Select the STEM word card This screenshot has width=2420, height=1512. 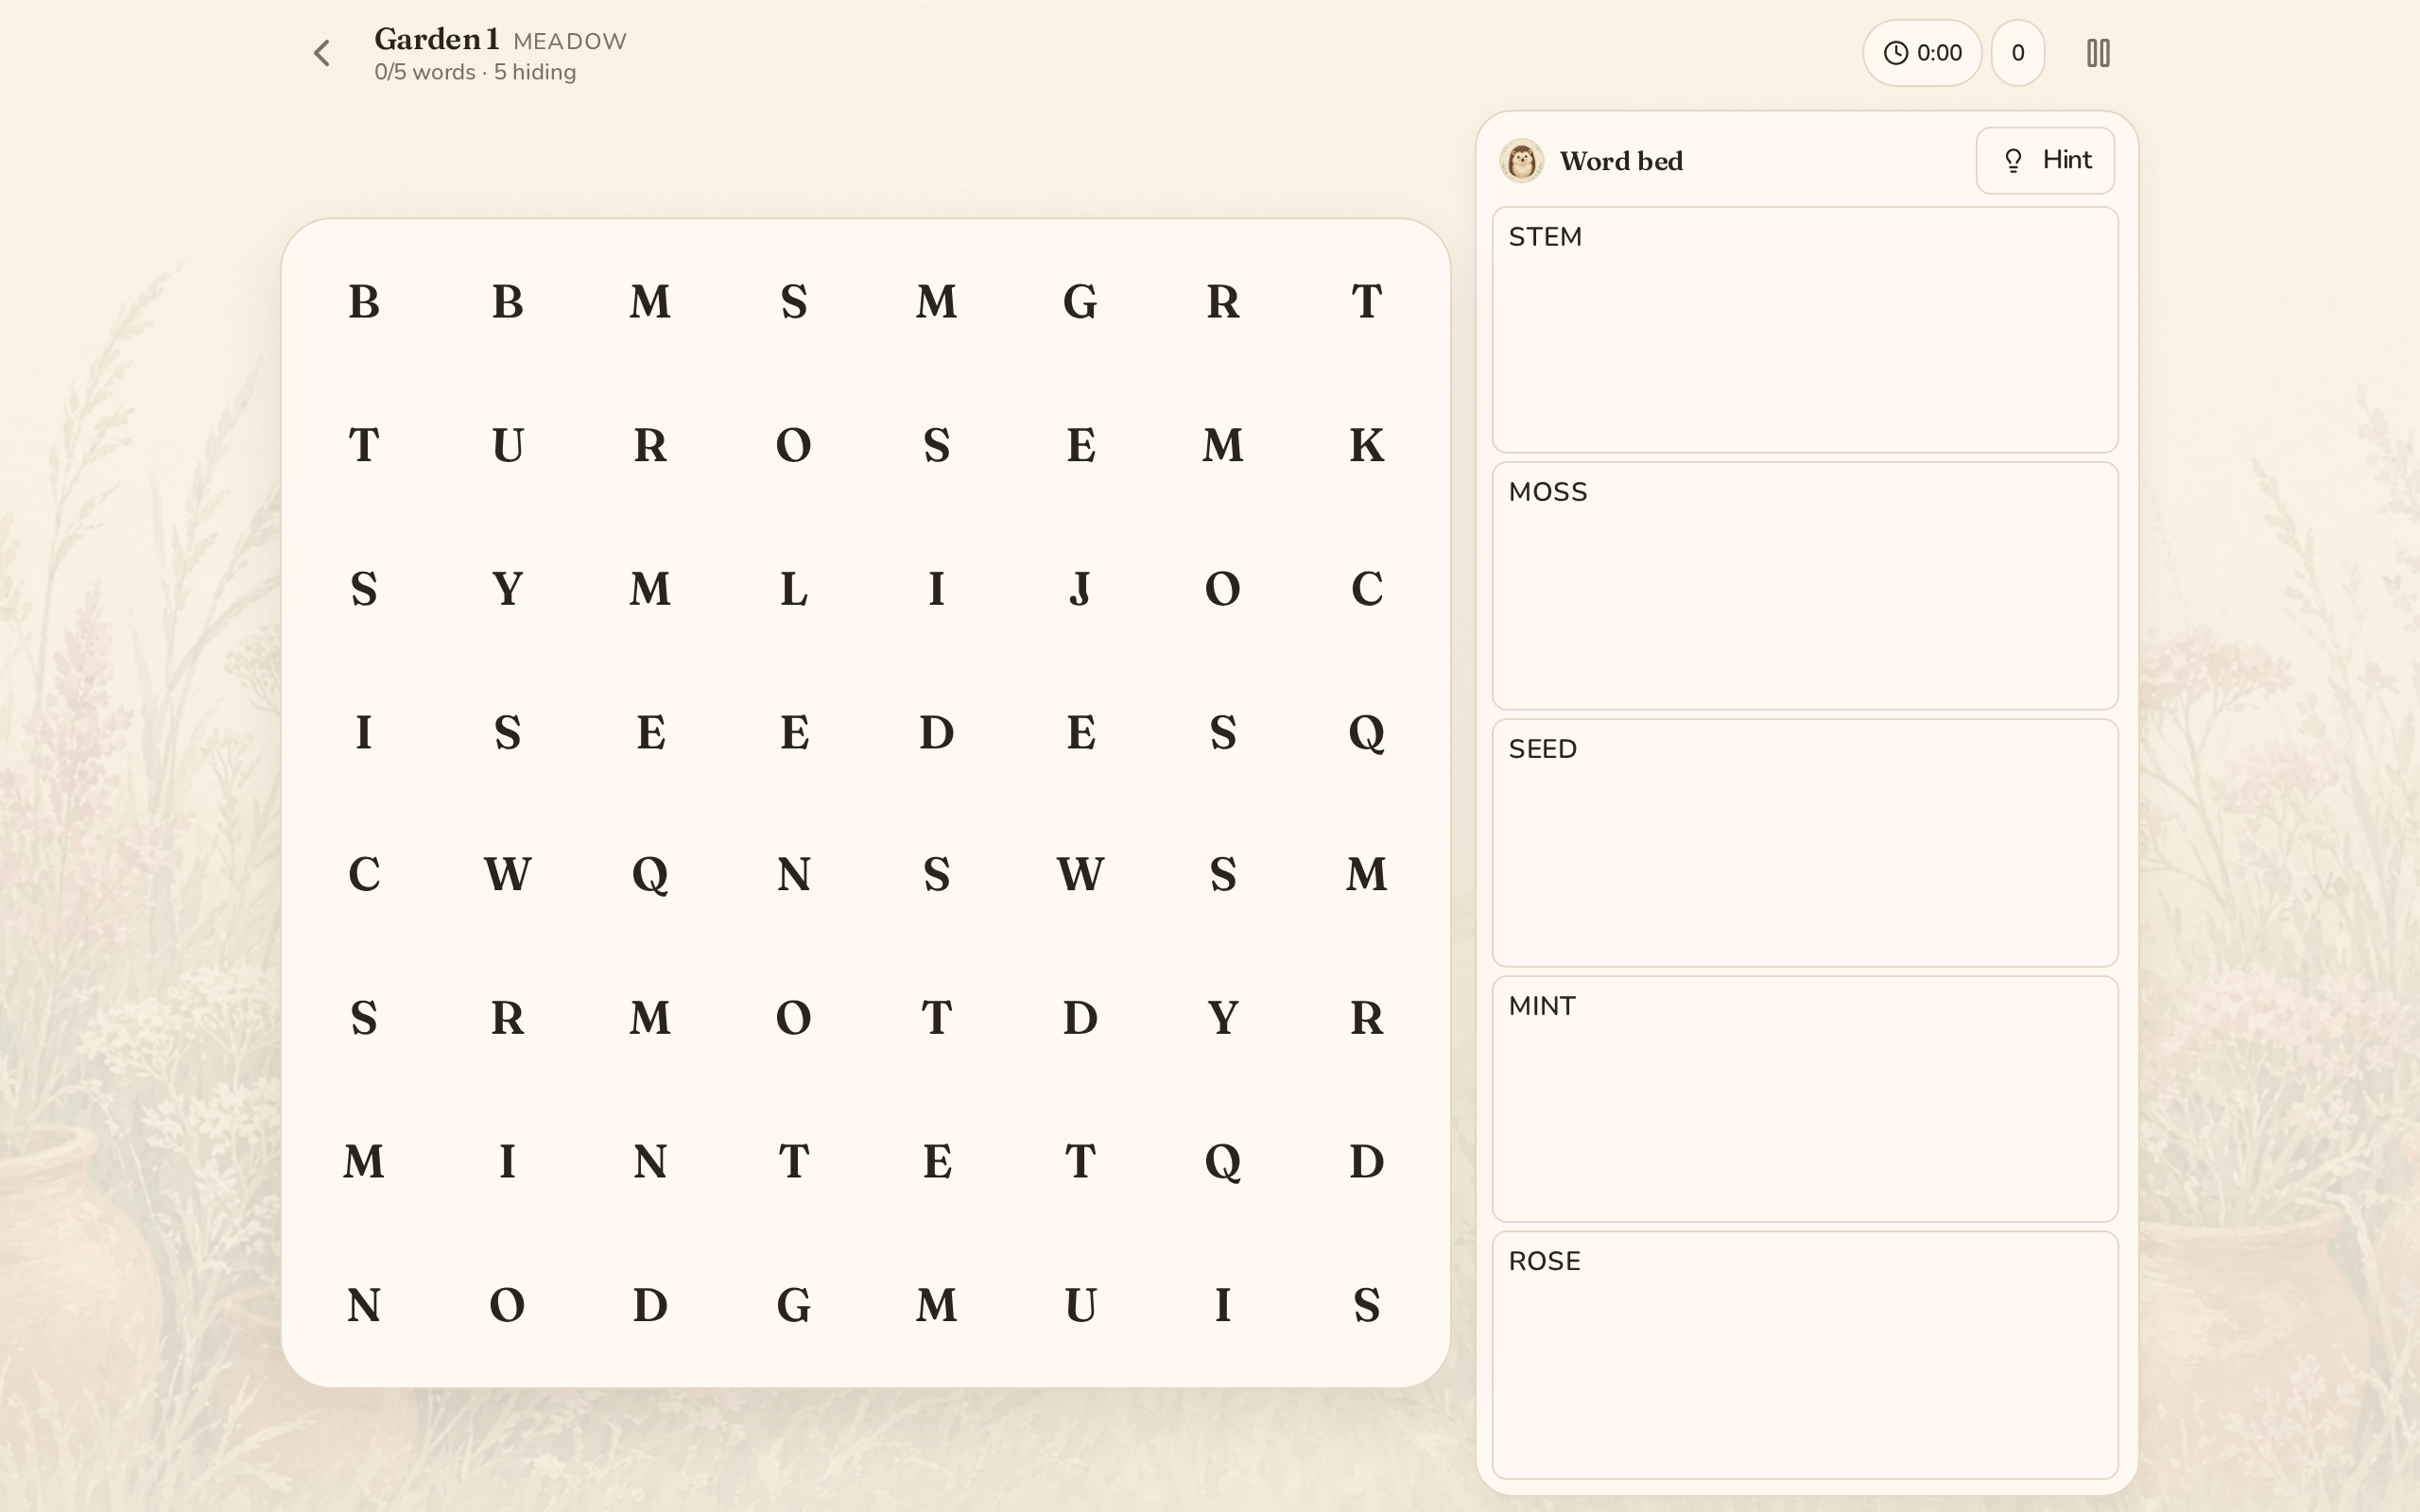(1805, 330)
